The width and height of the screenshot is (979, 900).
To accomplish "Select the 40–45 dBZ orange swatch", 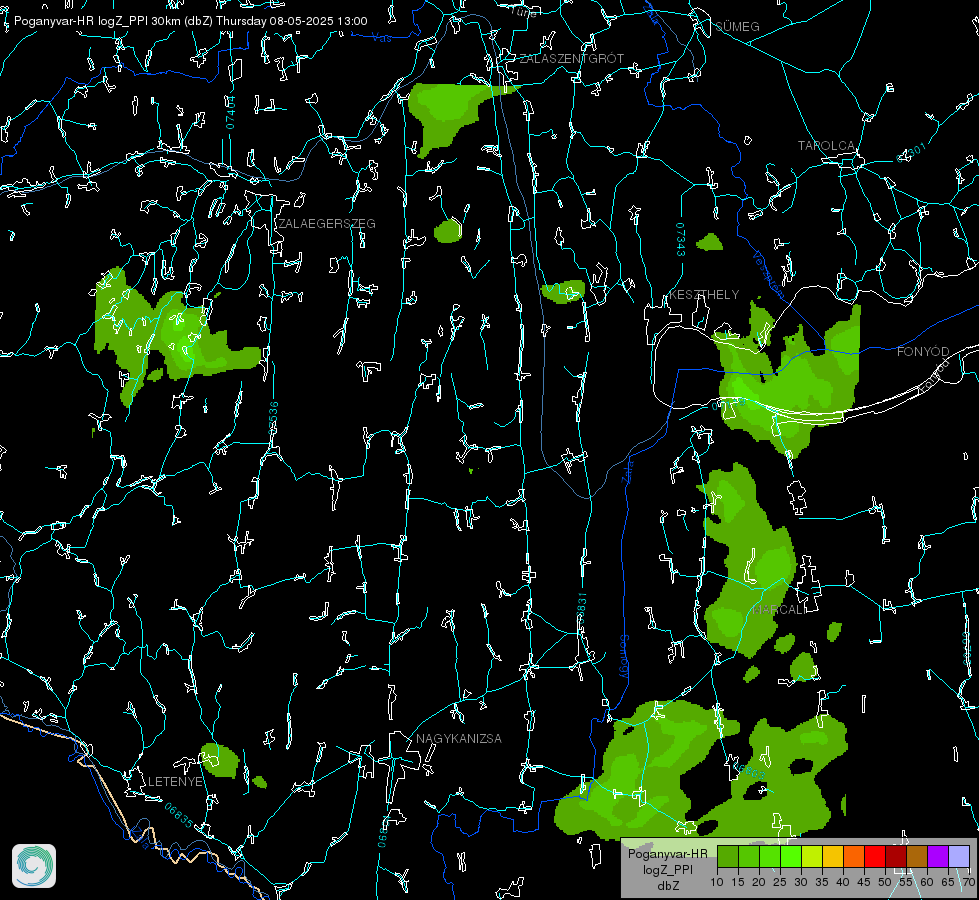I will click(854, 856).
